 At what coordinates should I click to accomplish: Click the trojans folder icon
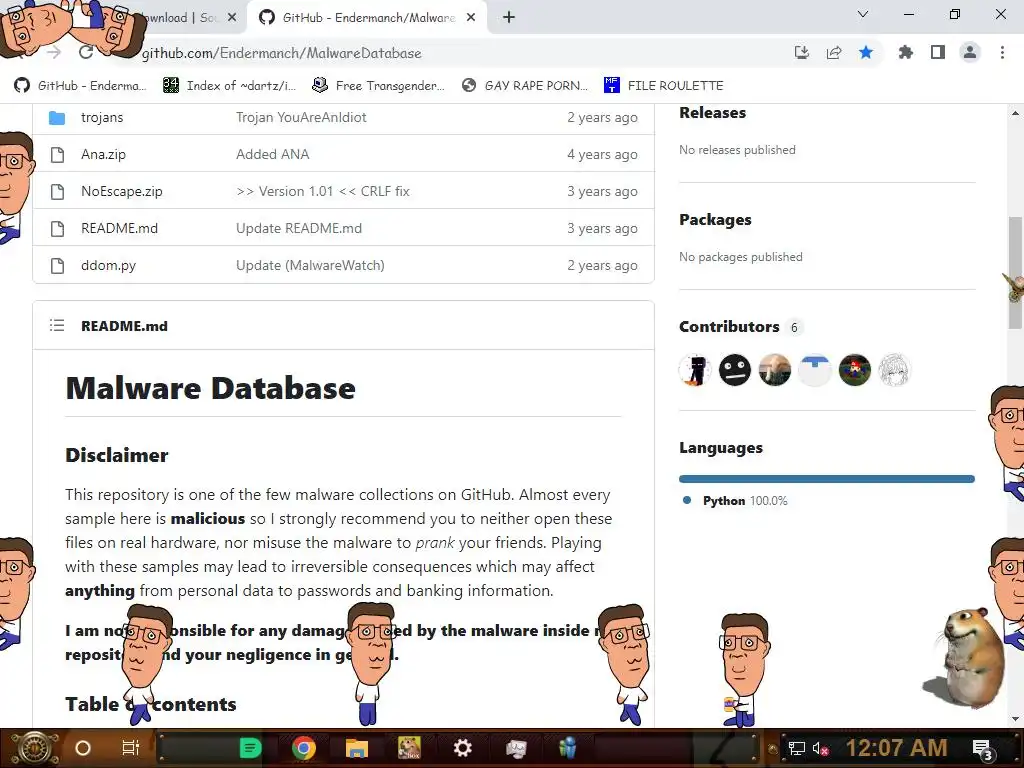pyautogui.click(x=57, y=118)
